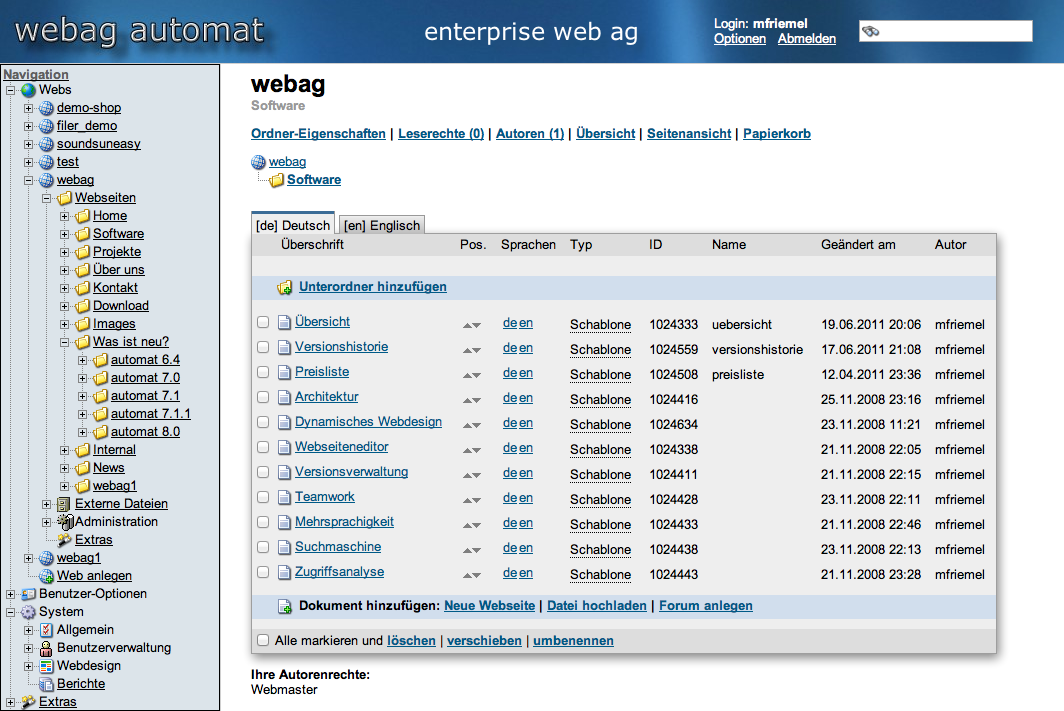The image size is (1064, 711).
Task: Click the webag globe icon in breadcrumb
Action: click(258, 162)
